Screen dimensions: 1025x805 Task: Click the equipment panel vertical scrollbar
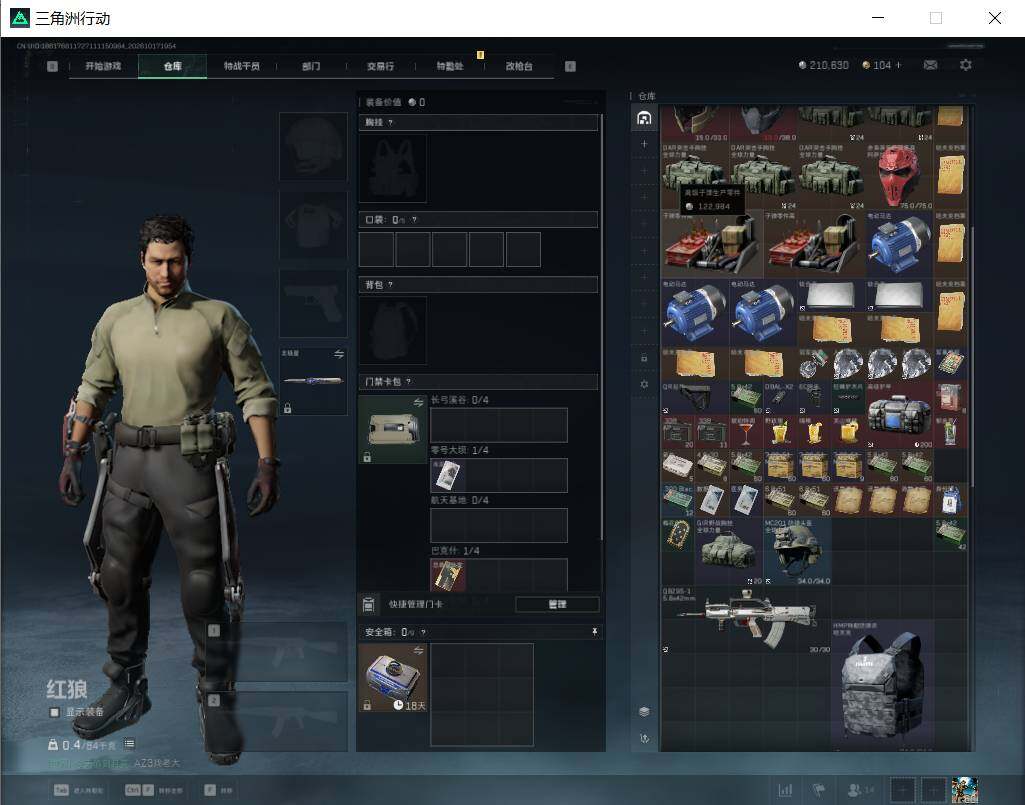click(601, 327)
